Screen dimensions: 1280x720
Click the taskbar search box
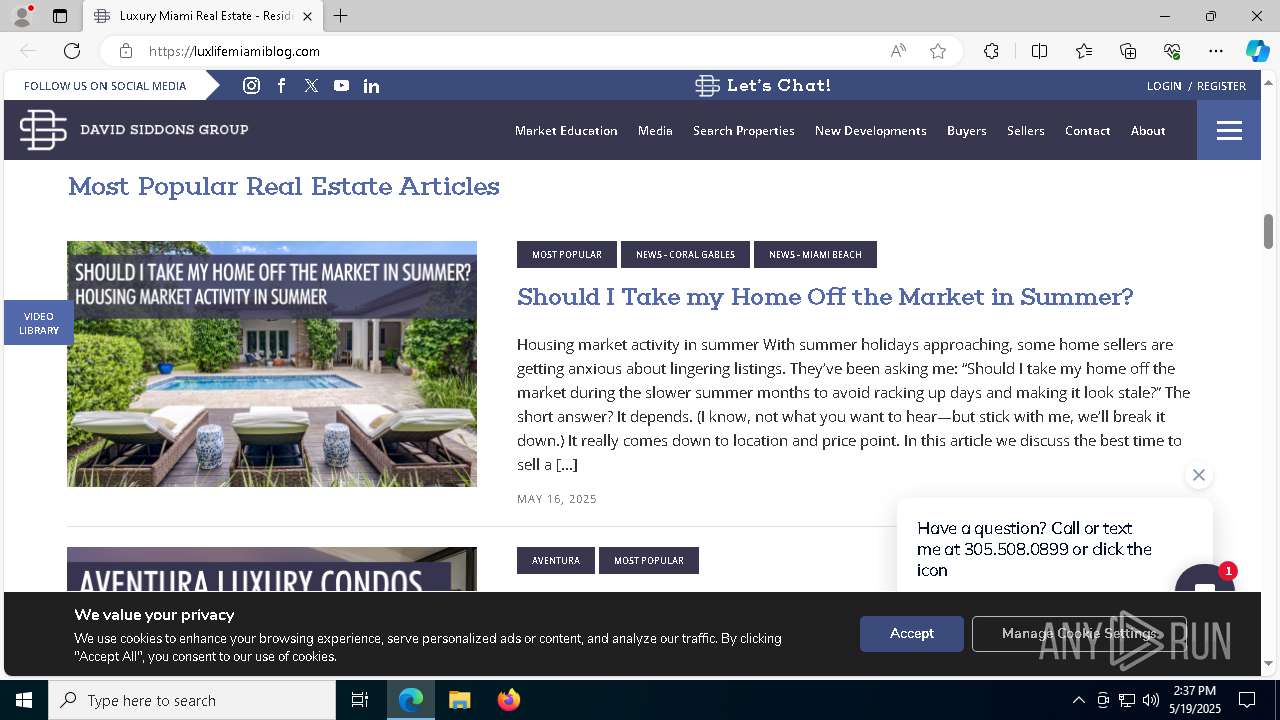pyautogui.click(x=192, y=700)
